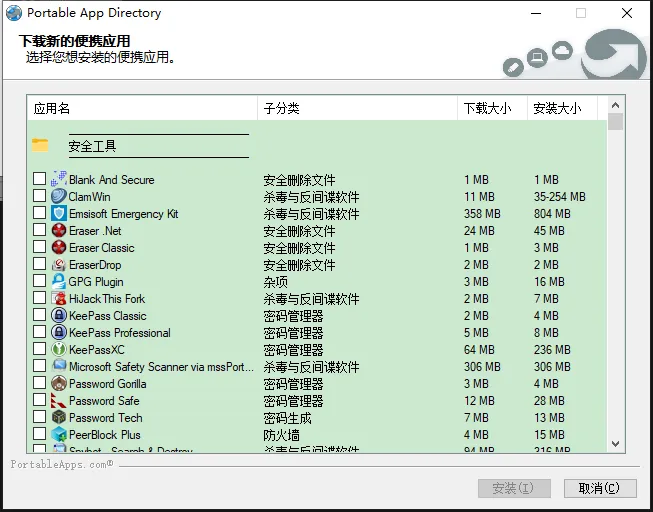Check the KeePass Classic checkbox
Screen dimensions: 653x512
pos(40,315)
